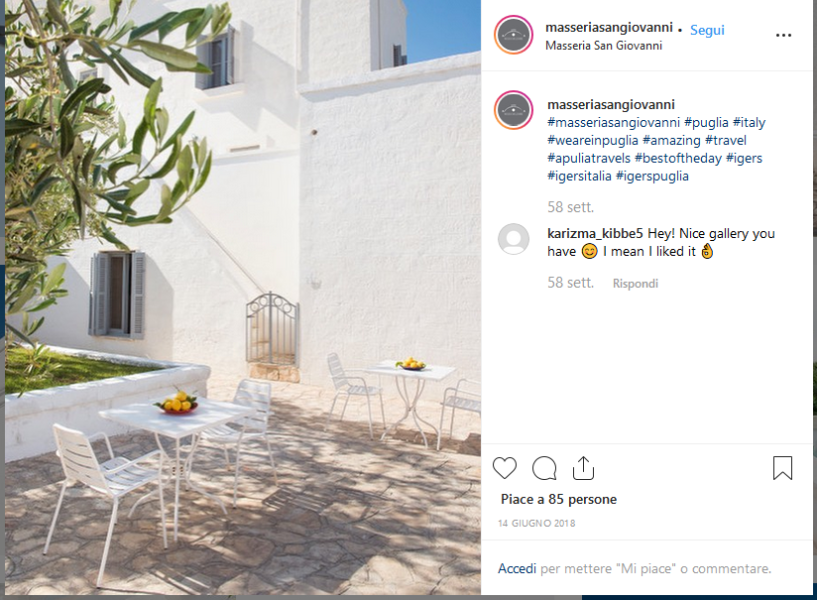Reply to the comment with Rispondi
The width and height of the screenshot is (817, 600).
[635, 283]
